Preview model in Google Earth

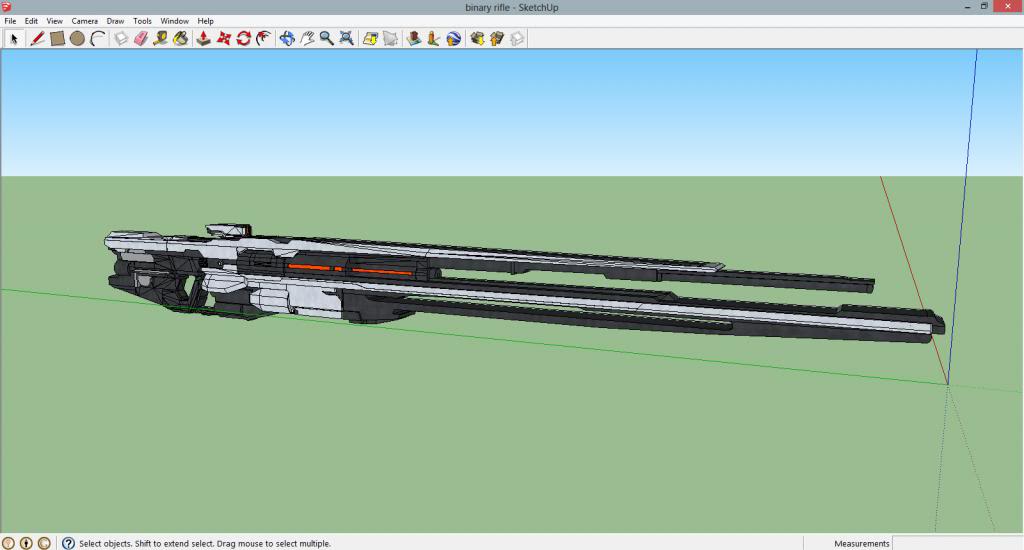(454, 39)
